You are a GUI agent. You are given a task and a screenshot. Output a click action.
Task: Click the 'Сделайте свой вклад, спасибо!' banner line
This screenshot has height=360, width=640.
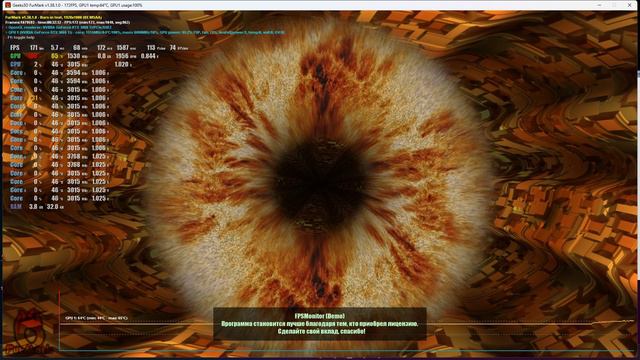321,331
